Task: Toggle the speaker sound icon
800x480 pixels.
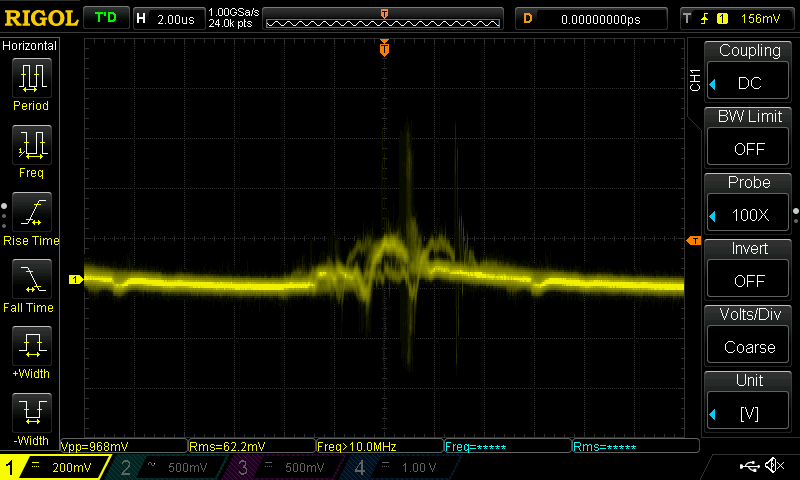Action: pos(774,465)
